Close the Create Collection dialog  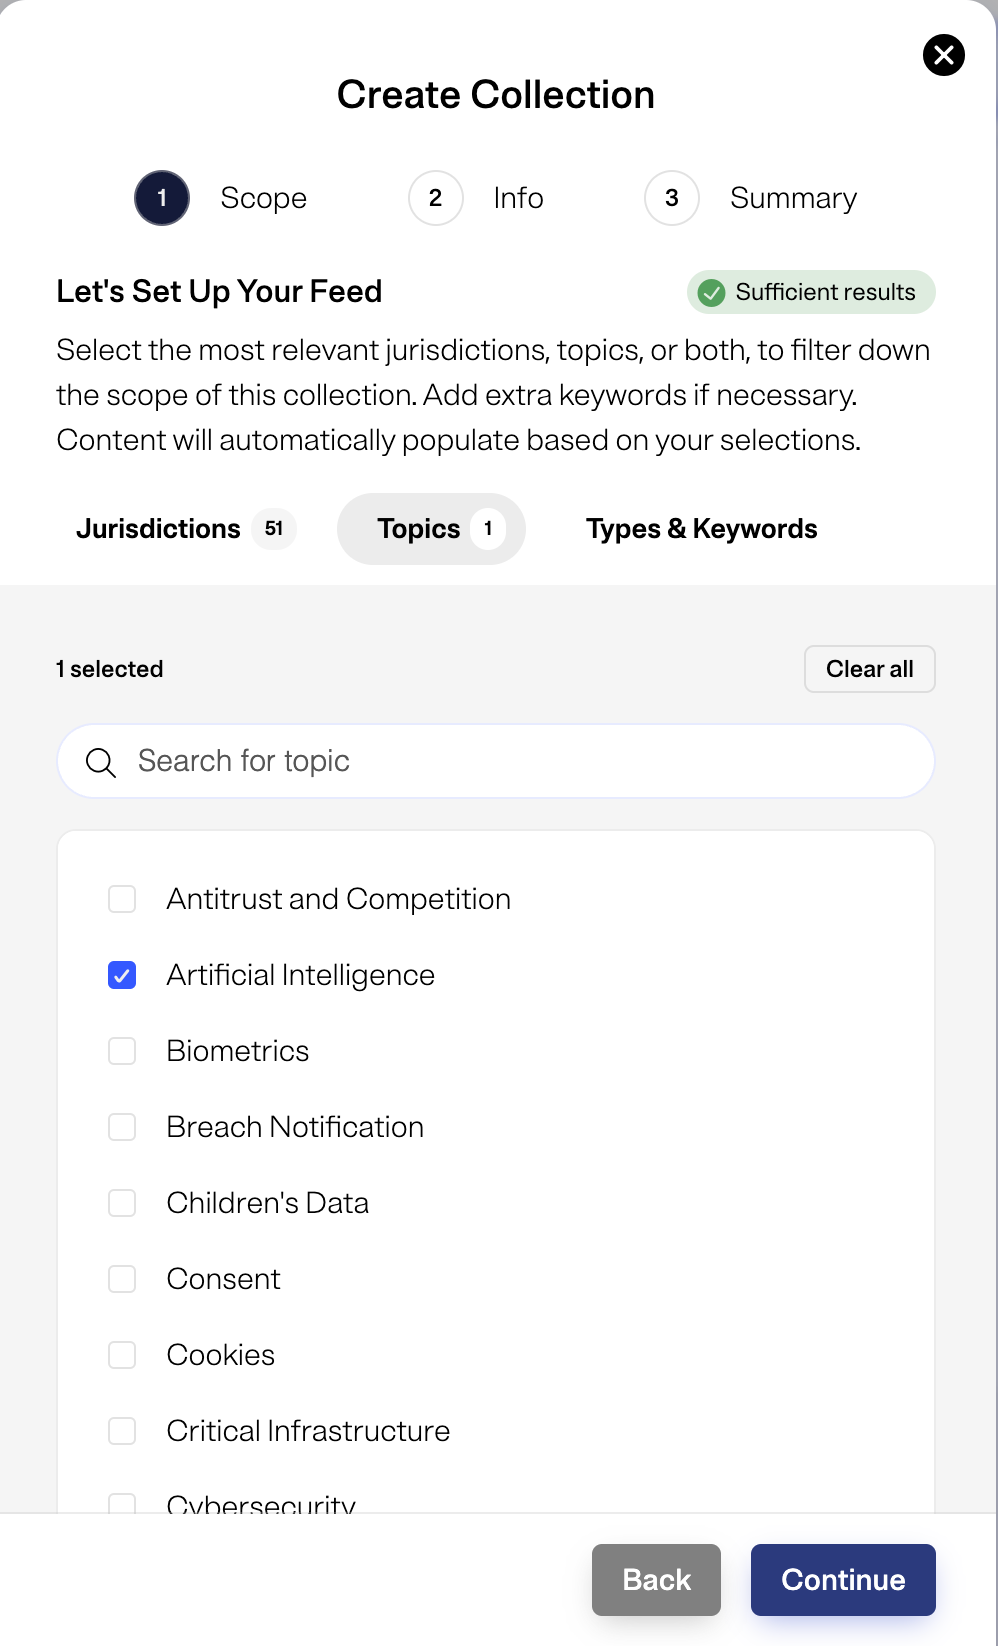tap(943, 55)
